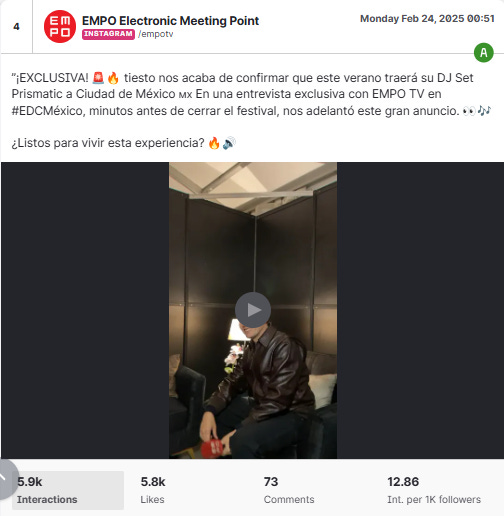Click the red siren emoji in caption

[98, 78]
